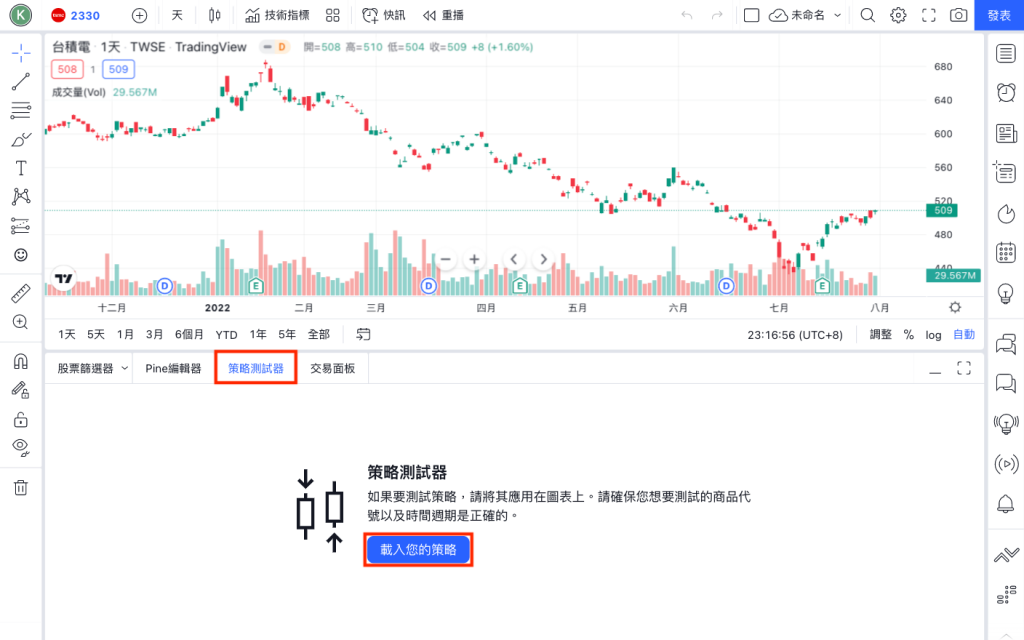Click the undo arrow
Image resolution: width=1024 pixels, height=640 pixels.
click(x=686, y=15)
